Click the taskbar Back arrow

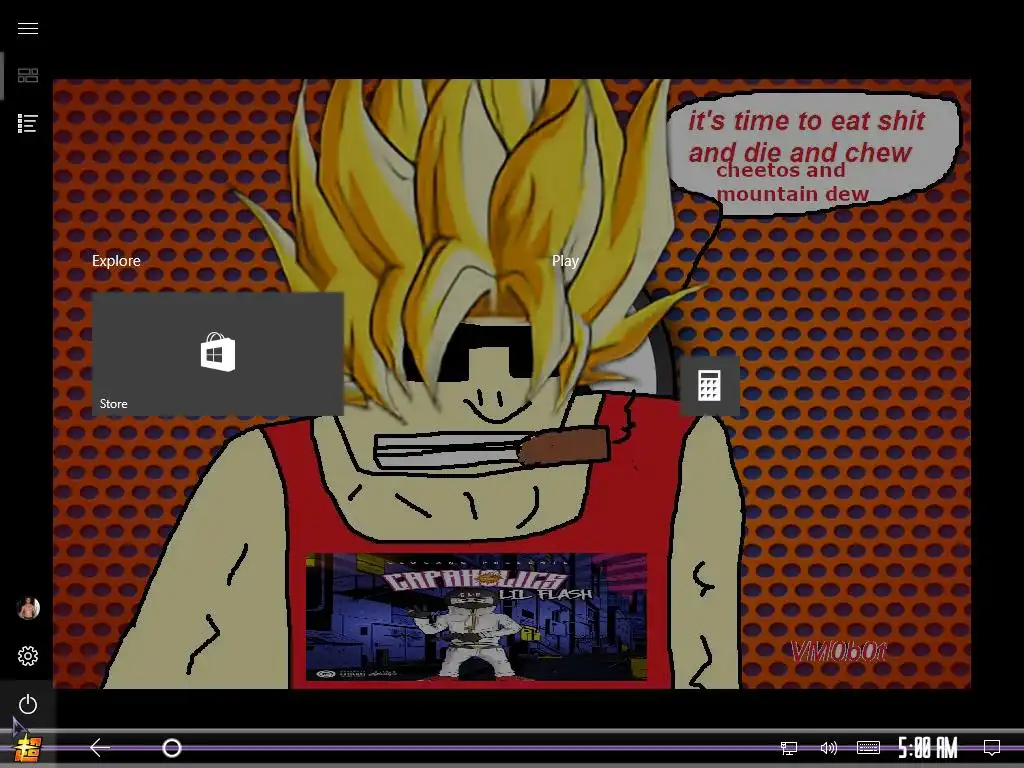99,747
